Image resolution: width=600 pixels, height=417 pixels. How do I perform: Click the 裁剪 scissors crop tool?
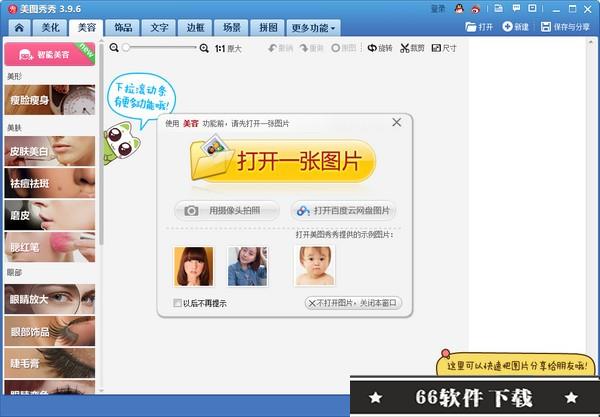412,48
